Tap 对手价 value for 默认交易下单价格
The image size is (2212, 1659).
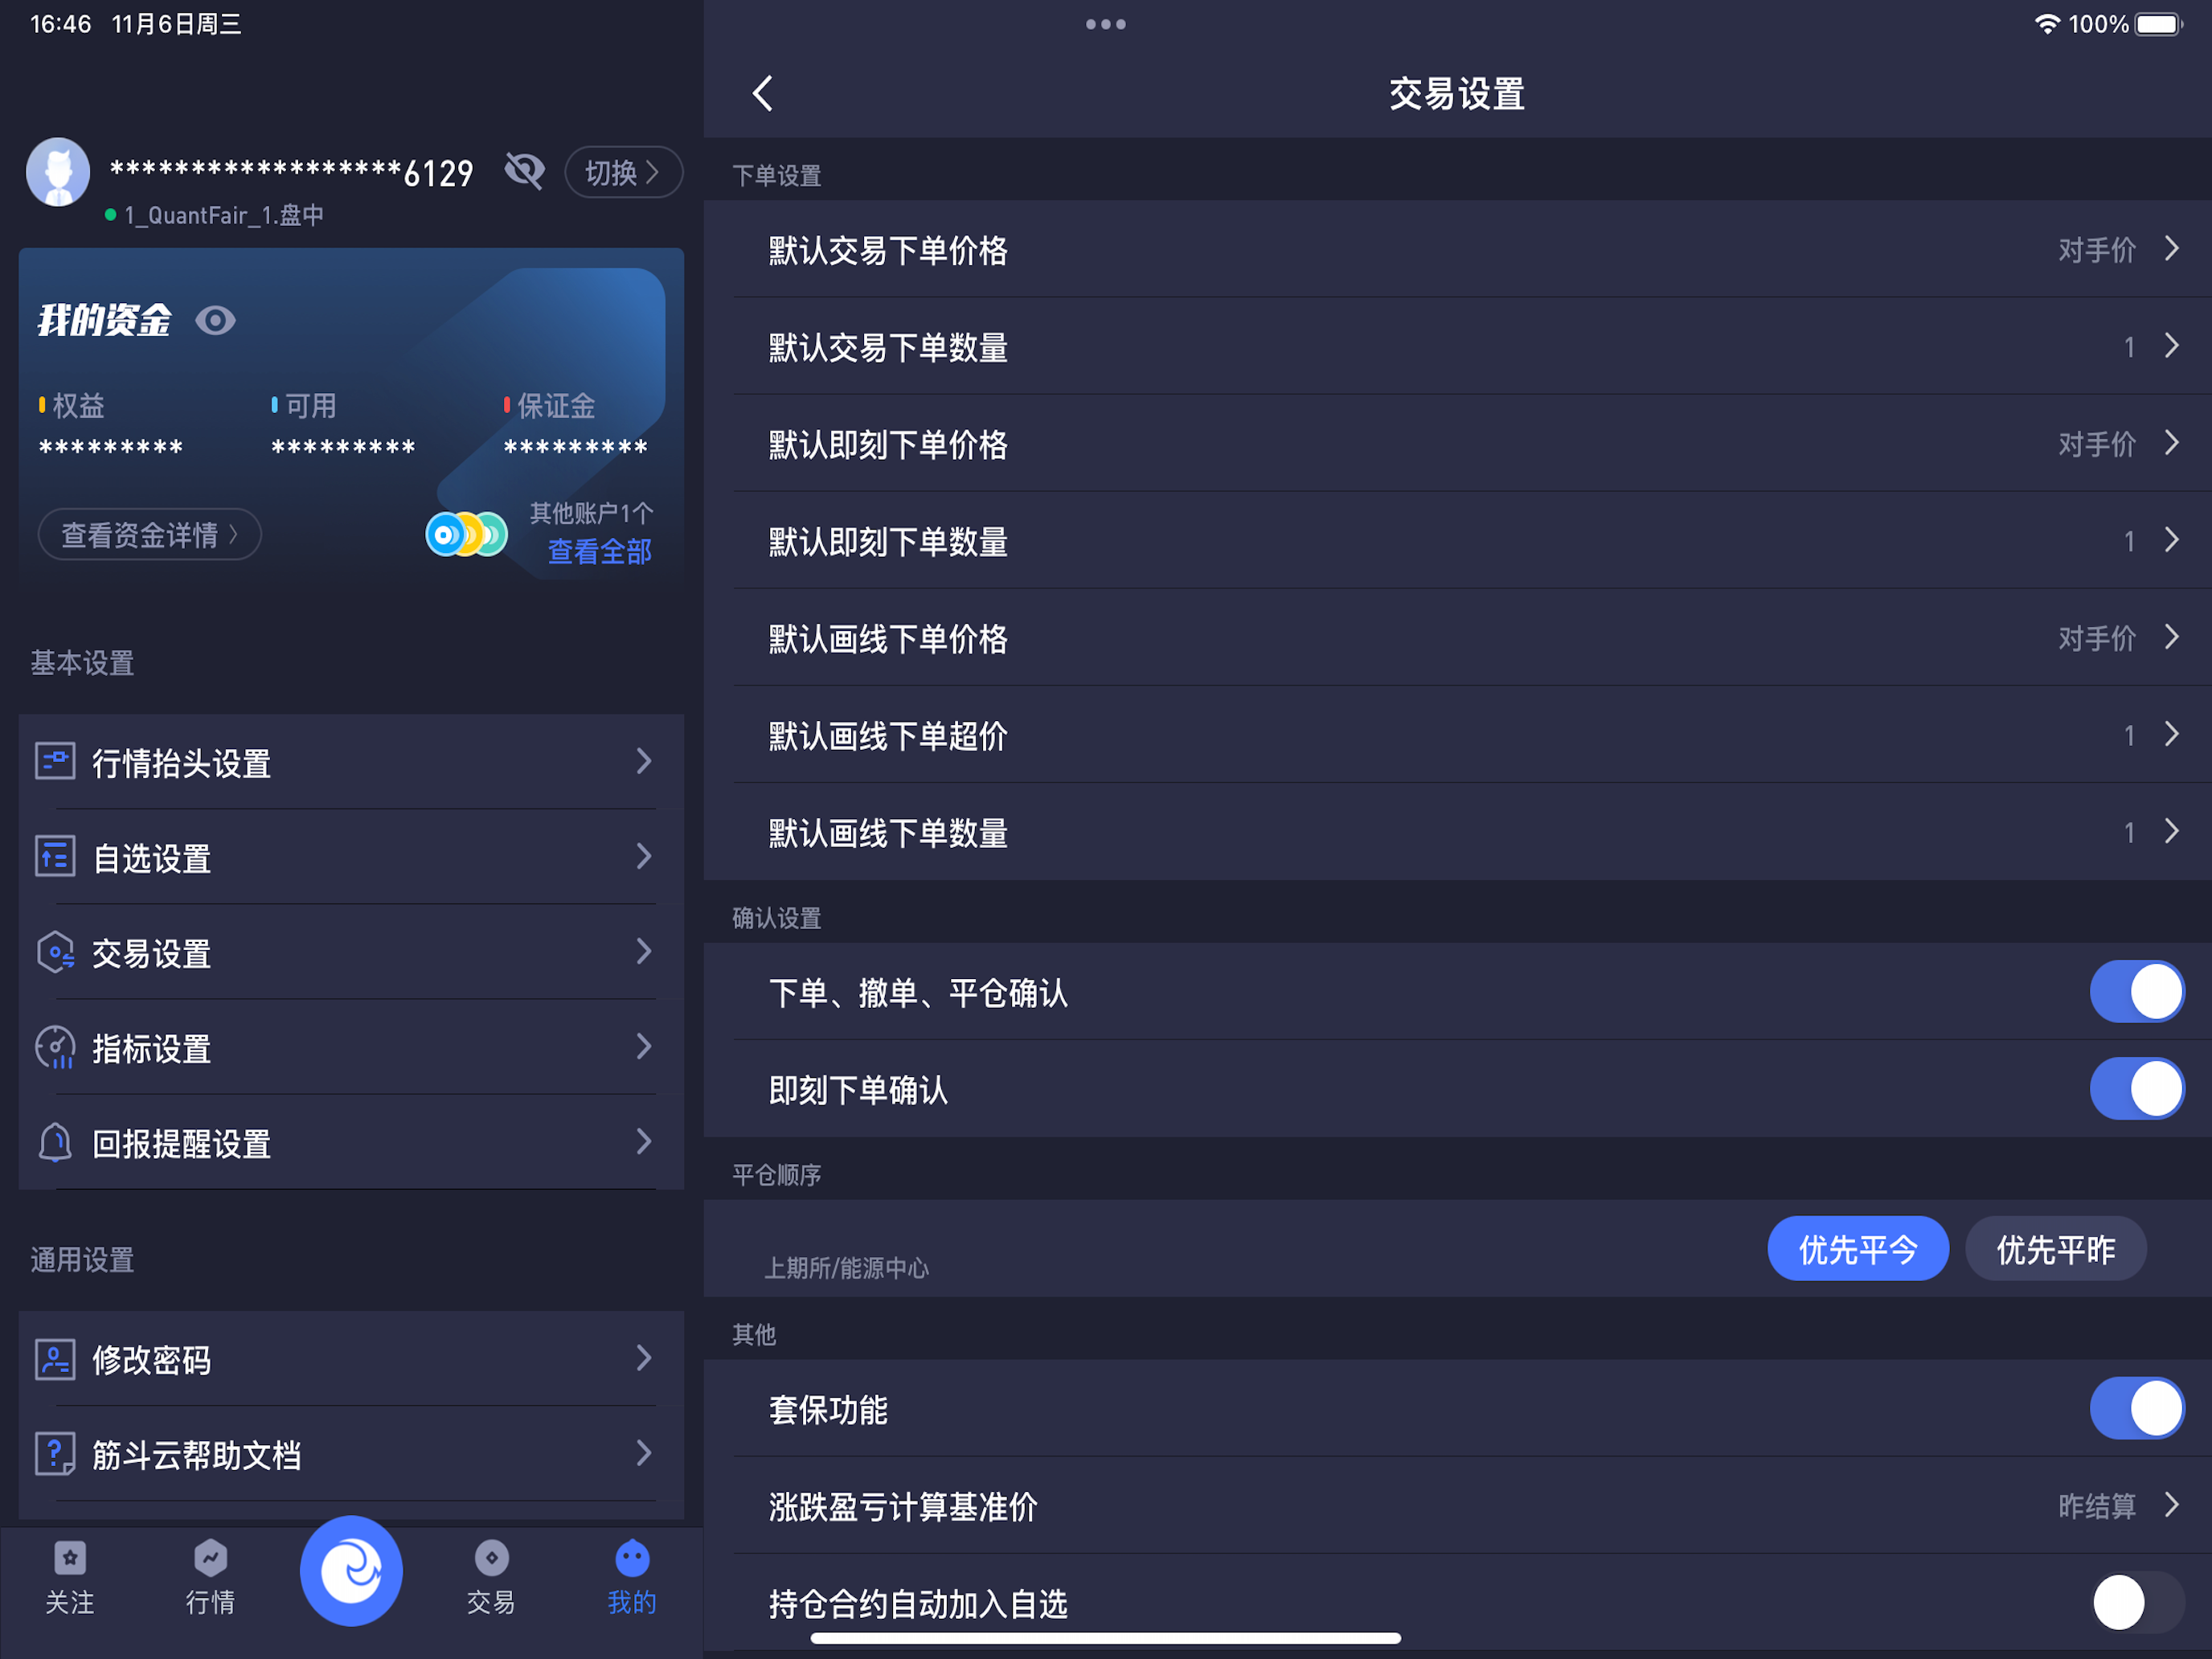[x=2097, y=249]
